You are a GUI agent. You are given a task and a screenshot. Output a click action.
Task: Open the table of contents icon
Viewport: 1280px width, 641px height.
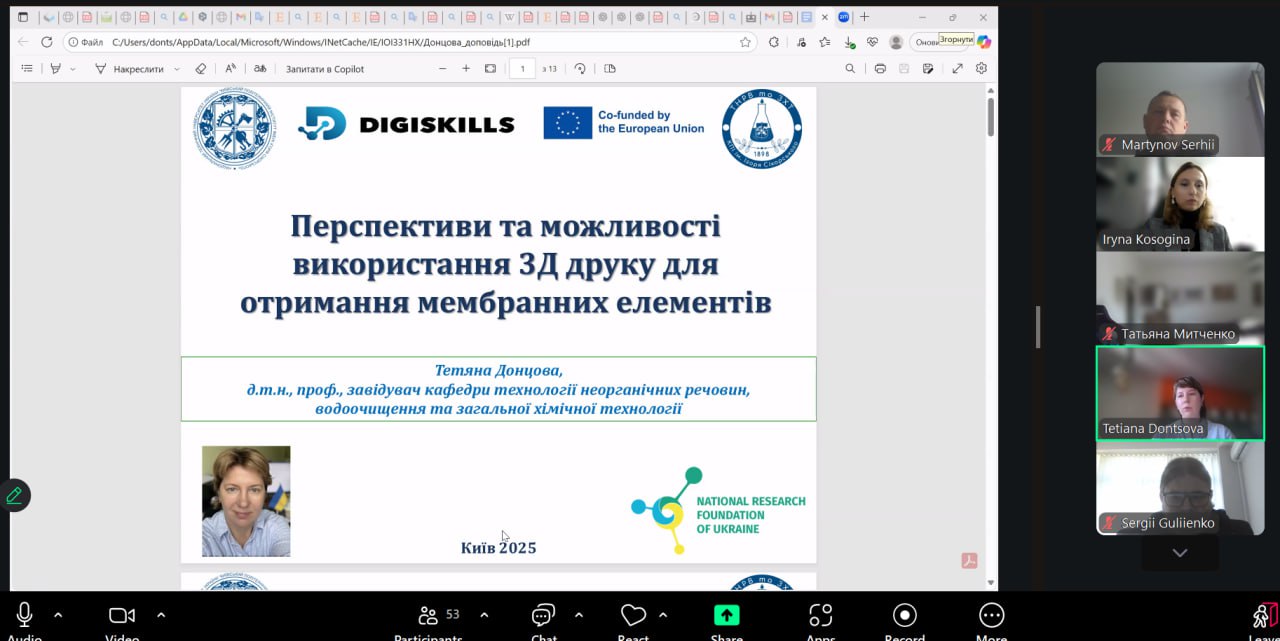pyautogui.click(x=27, y=69)
